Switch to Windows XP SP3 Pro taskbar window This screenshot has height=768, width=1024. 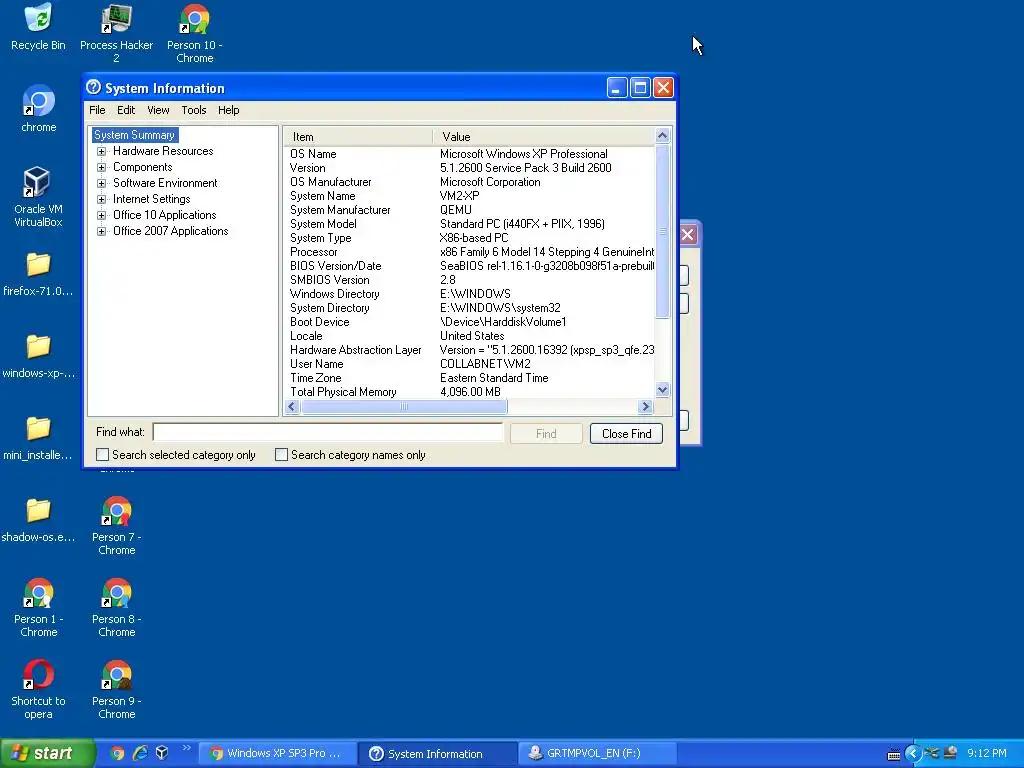pos(278,753)
